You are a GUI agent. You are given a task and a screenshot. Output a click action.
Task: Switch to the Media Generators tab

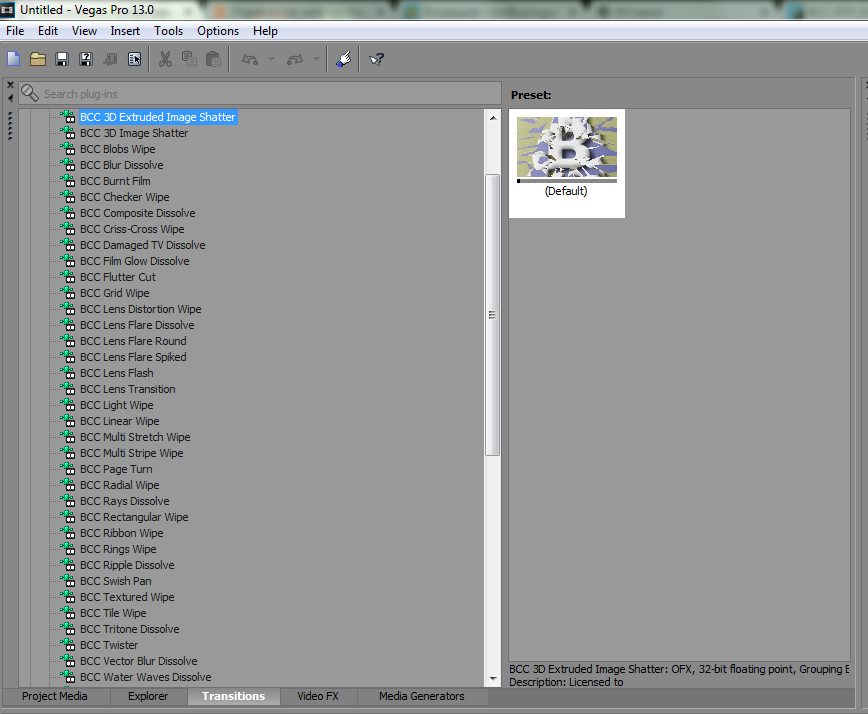click(x=422, y=696)
